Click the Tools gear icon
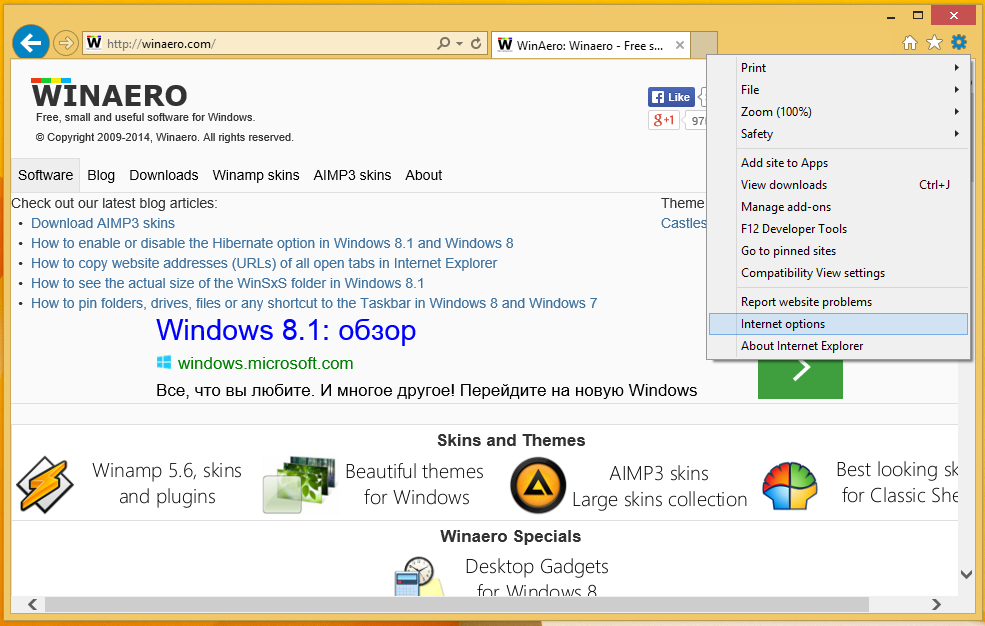Image resolution: width=985 pixels, height=626 pixels. 959,43
